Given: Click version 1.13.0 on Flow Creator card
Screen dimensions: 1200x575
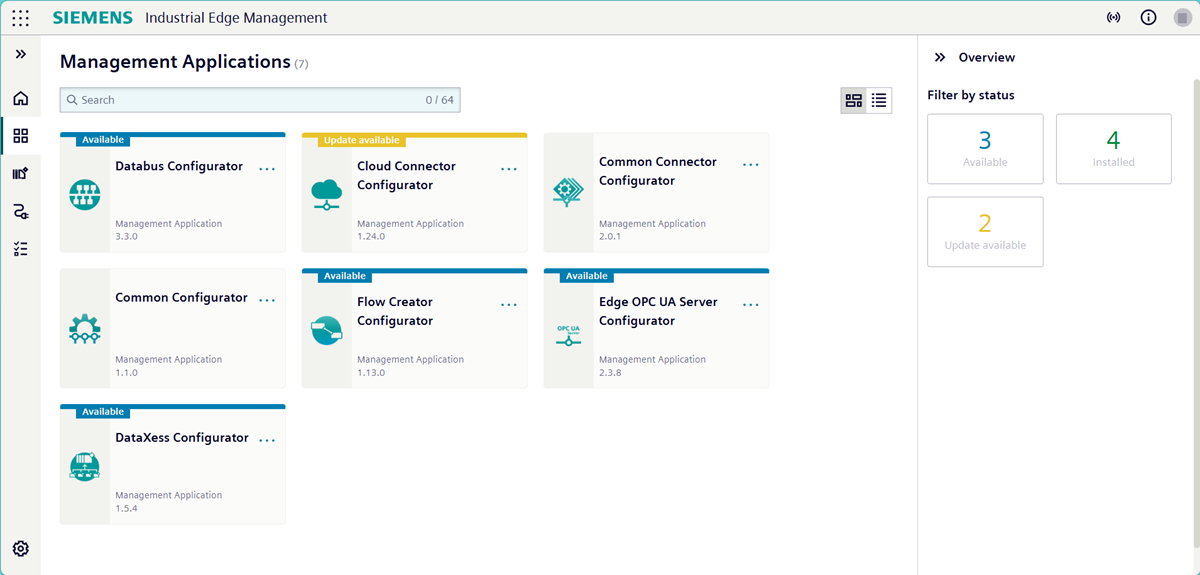Looking at the screenshot, I should [x=371, y=373].
